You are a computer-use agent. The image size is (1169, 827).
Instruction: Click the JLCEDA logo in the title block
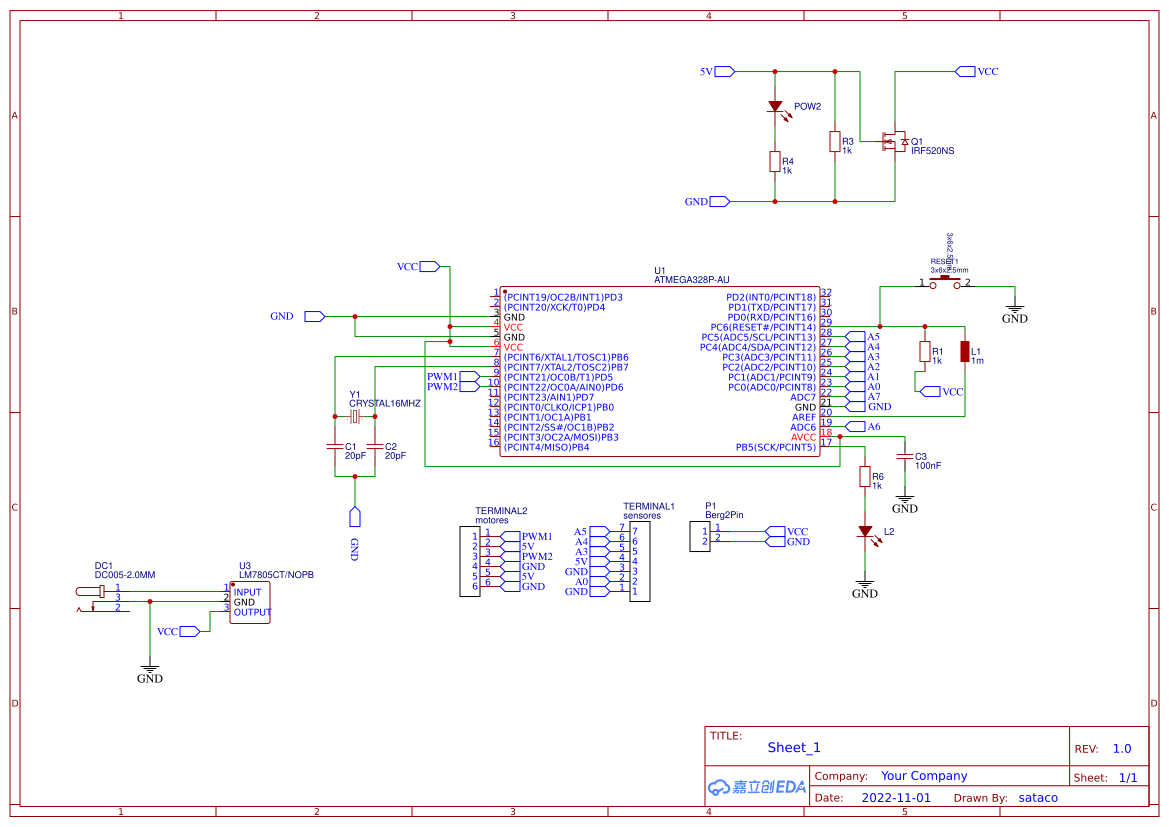757,787
